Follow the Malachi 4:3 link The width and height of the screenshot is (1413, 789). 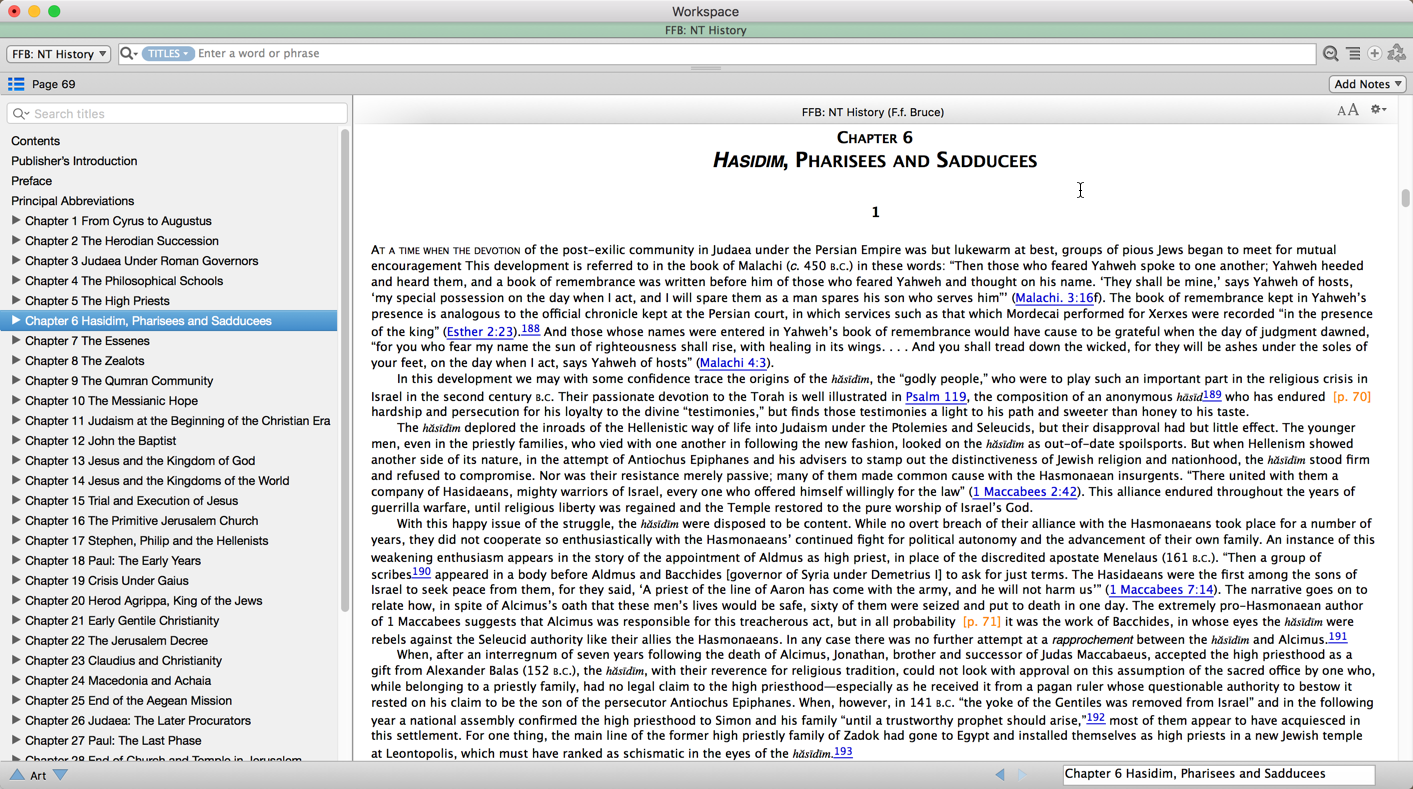(733, 363)
